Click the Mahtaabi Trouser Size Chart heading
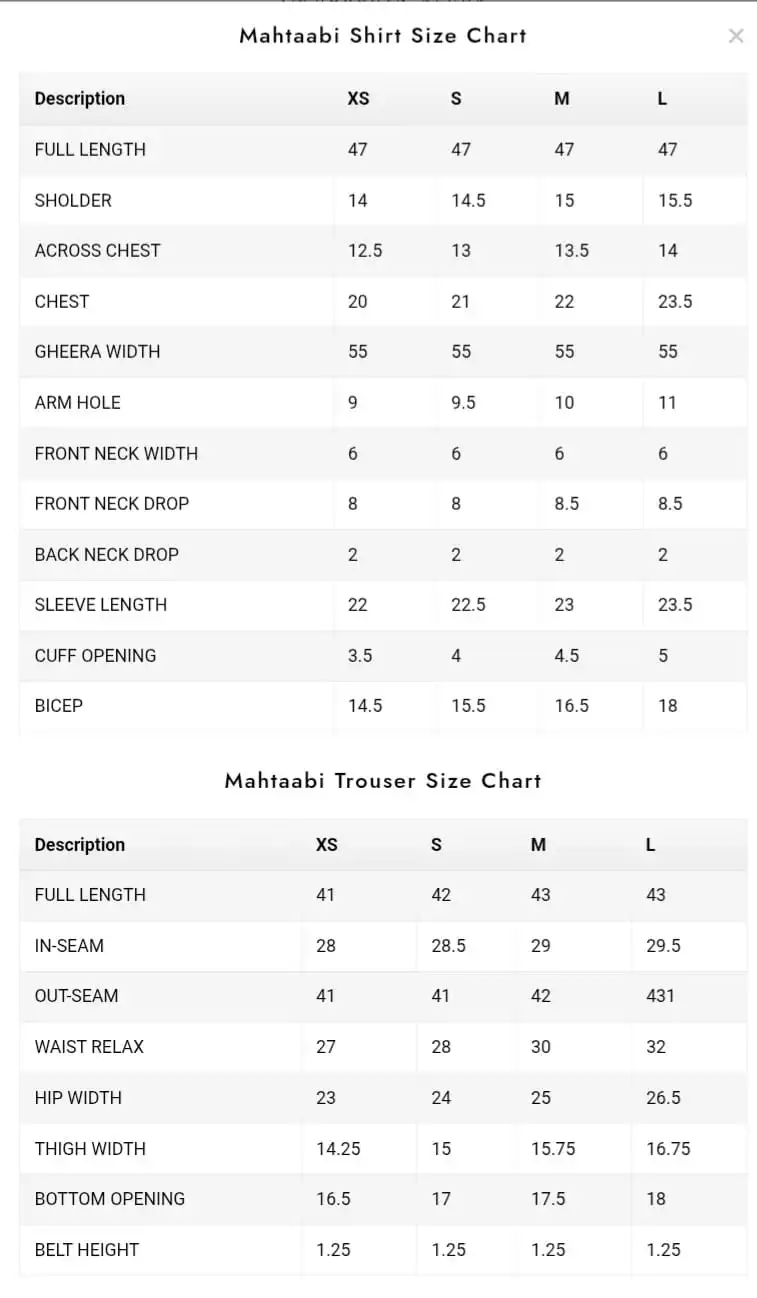757x1298 pixels. (383, 781)
